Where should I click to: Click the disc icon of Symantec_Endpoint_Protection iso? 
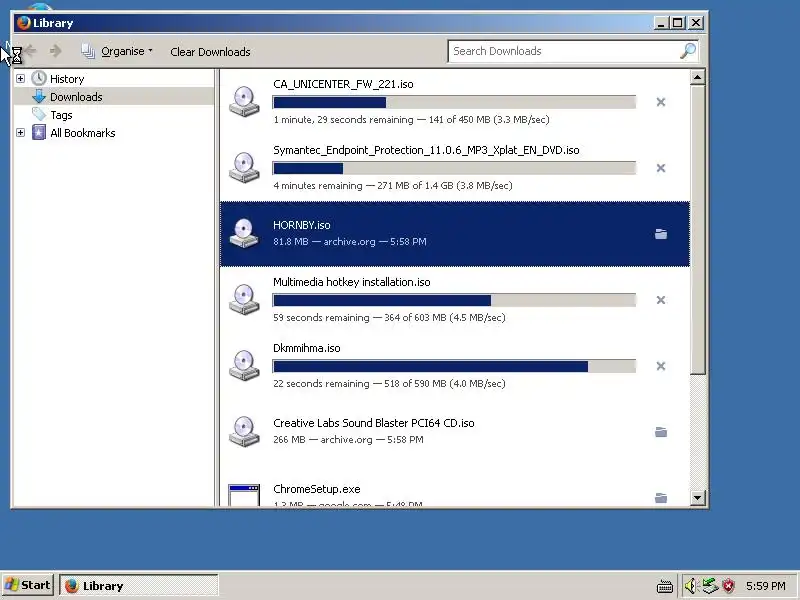coord(244,167)
